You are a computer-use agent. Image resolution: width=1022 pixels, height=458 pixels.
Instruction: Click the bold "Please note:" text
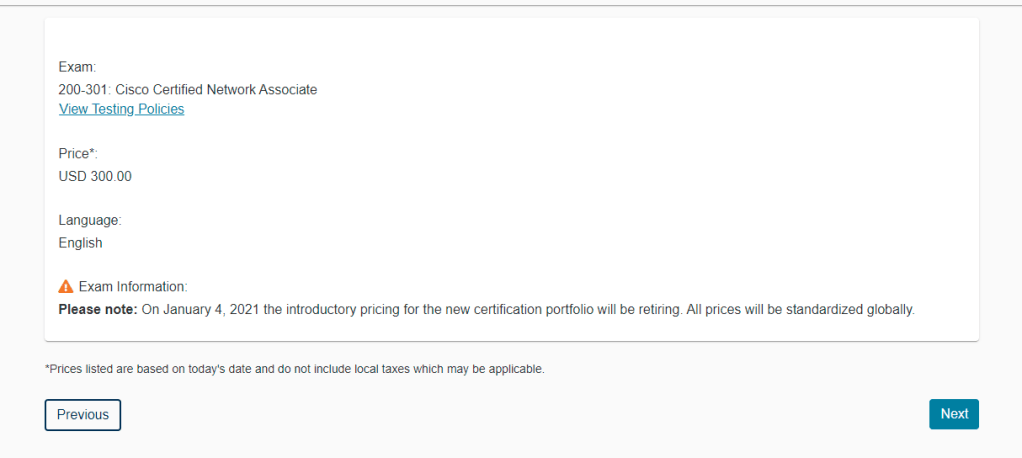click(98, 309)
